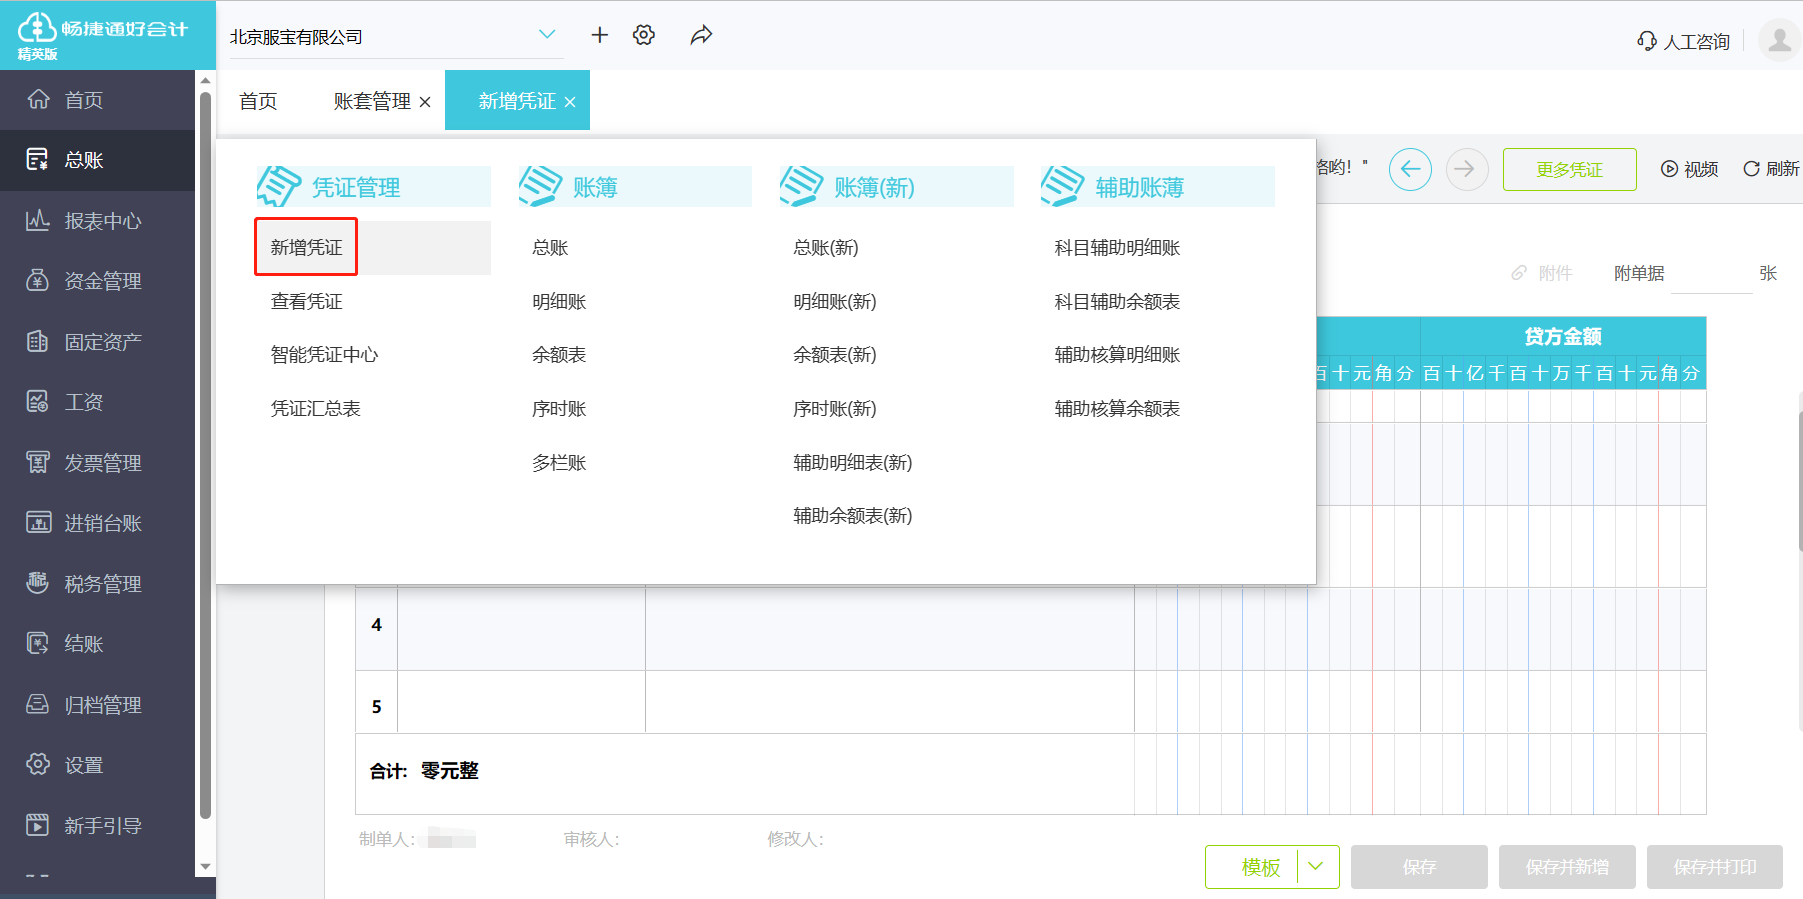Click the 附件 paperclip attachment icon
This screenshot has height=899, width=1803.
[1519, 273]
